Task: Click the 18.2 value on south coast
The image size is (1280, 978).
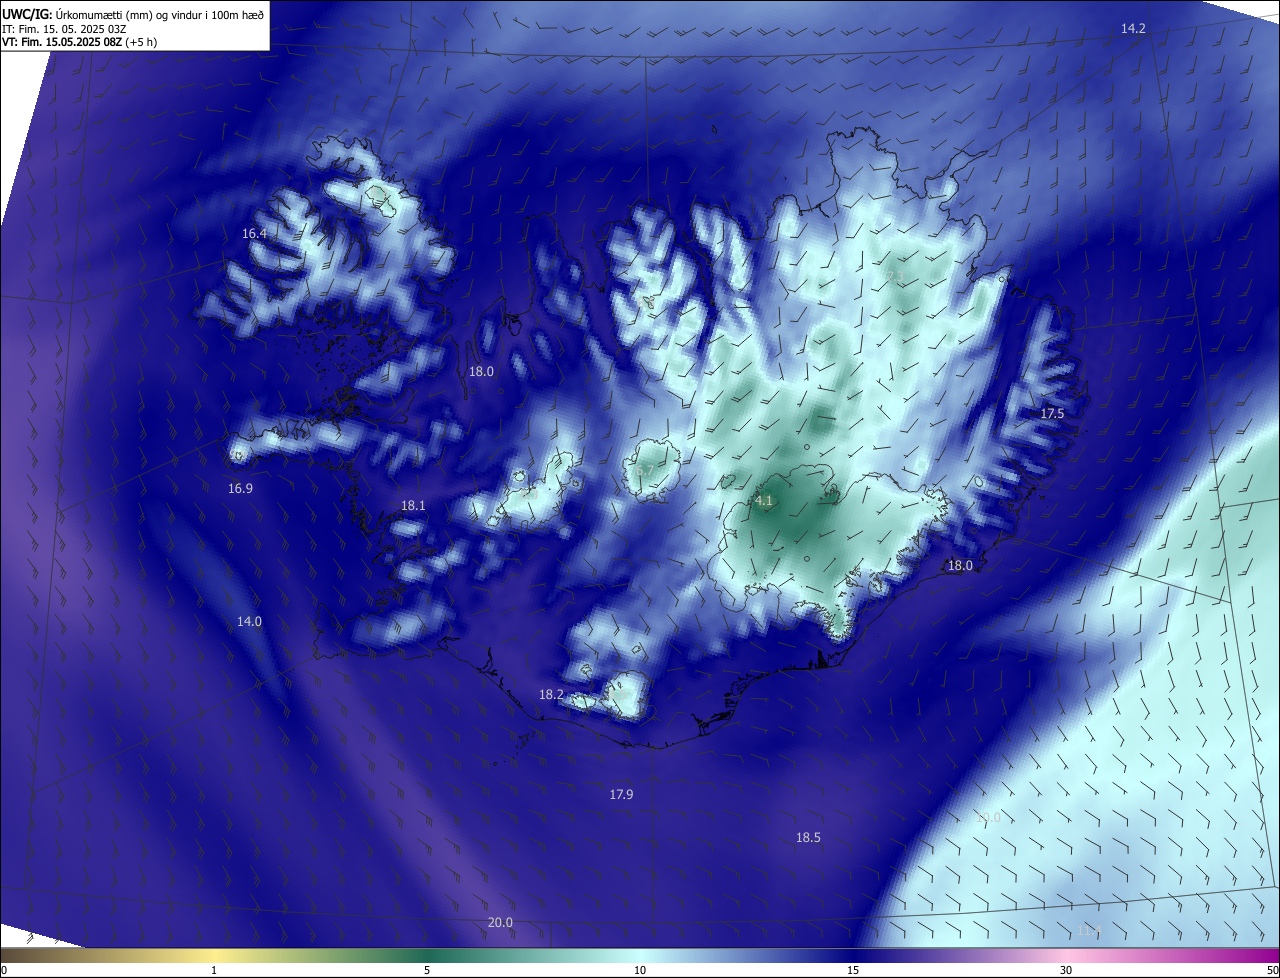Action: pyautogui.click(x=551, y=694)
